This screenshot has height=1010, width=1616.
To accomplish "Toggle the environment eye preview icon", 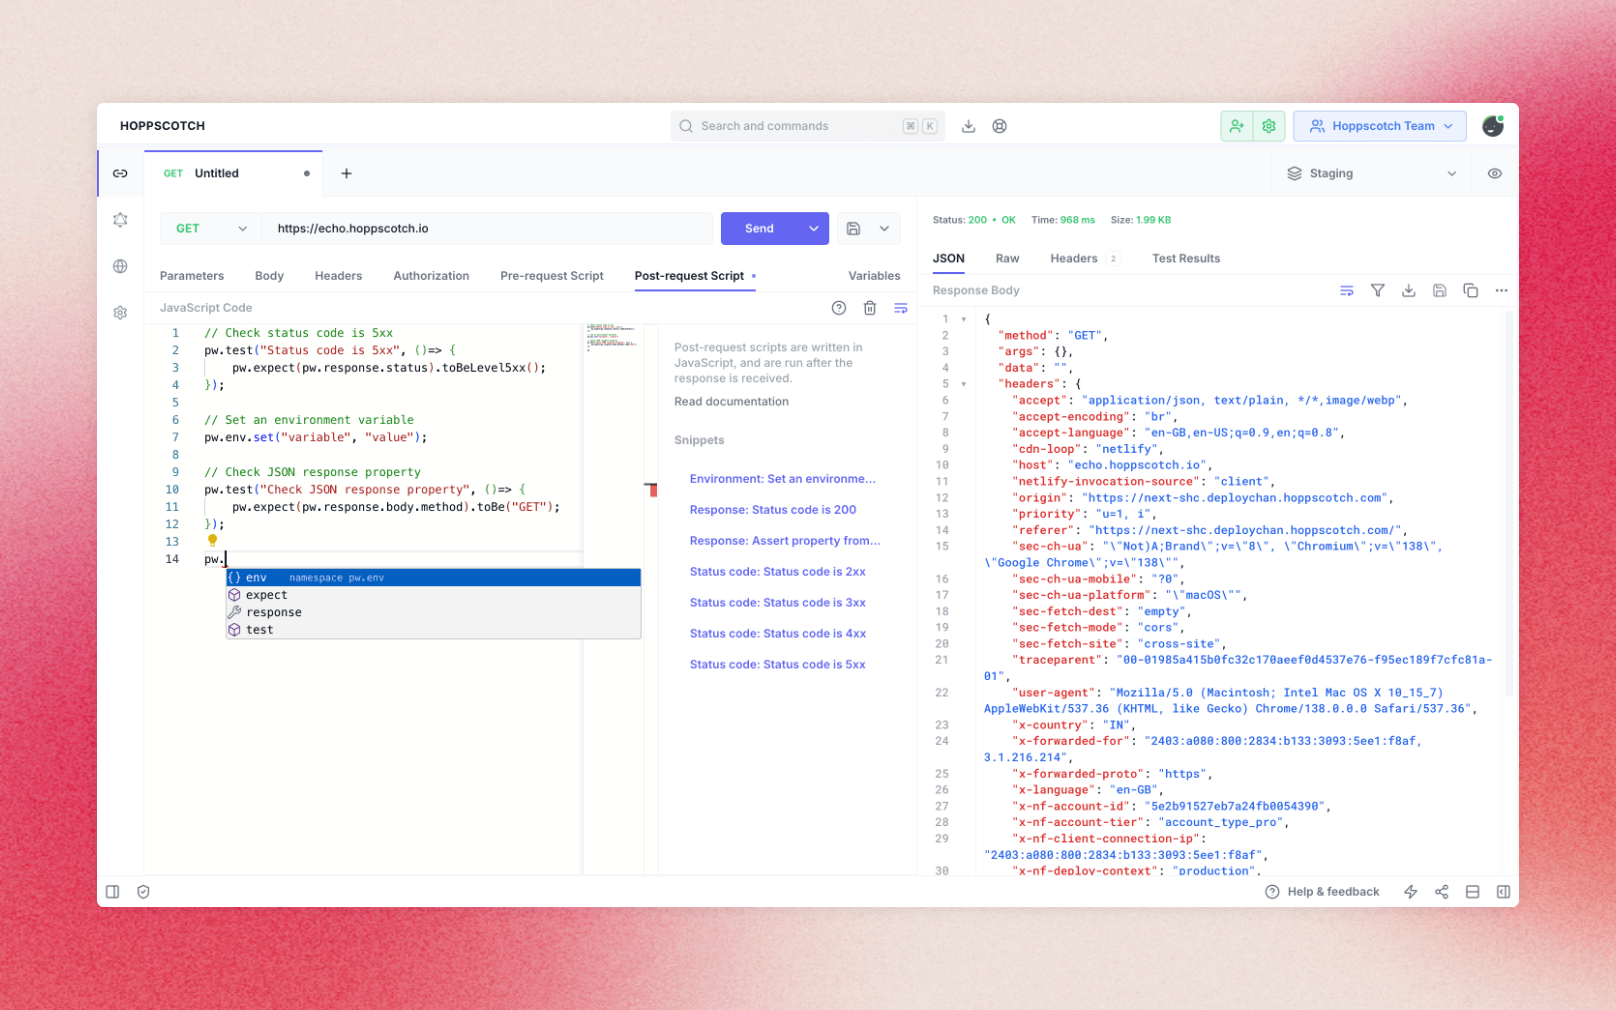I will pos(1495,173).
